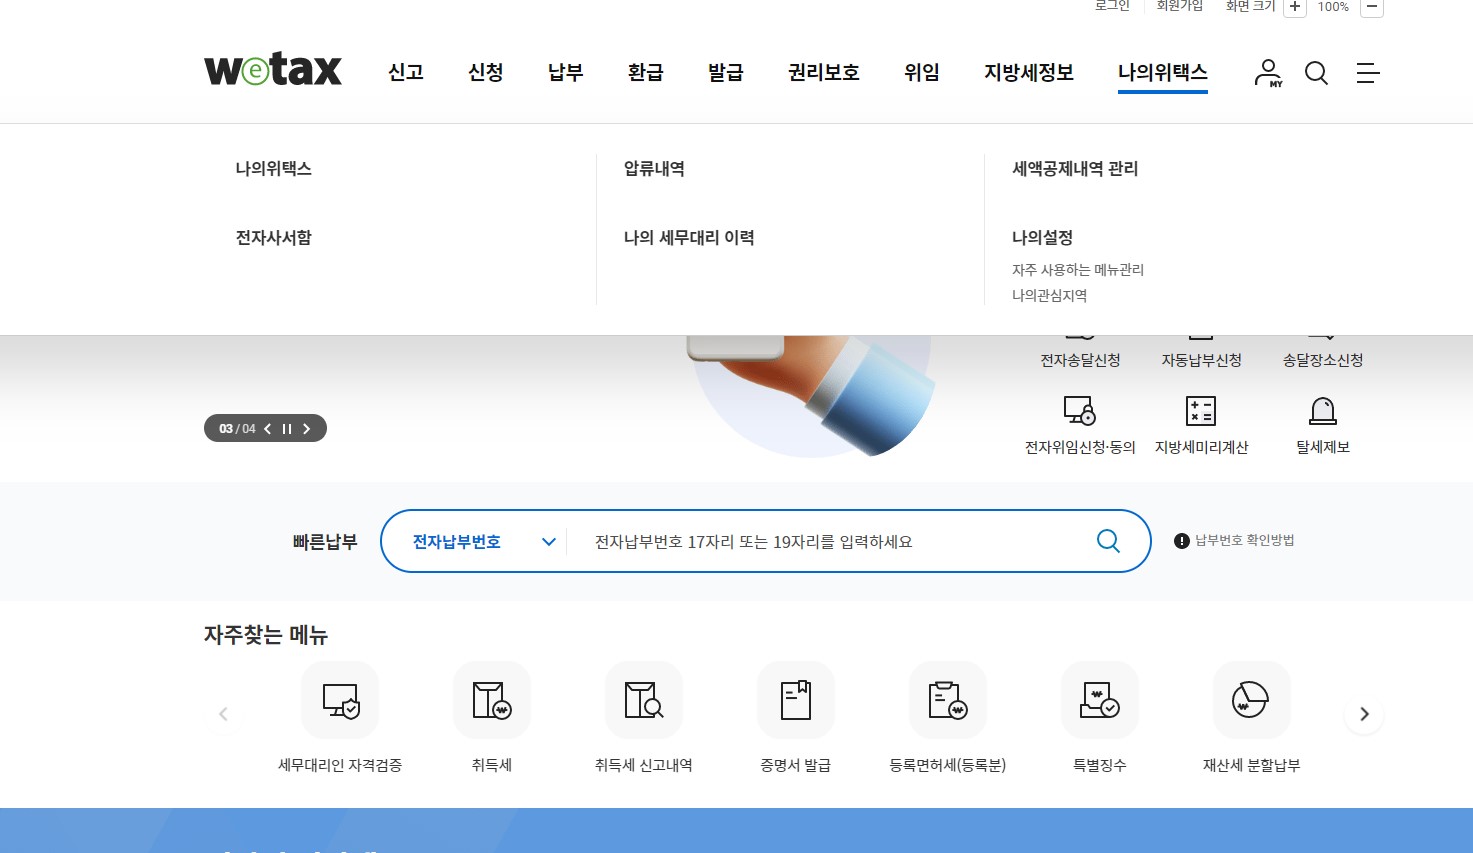Image resolution: width=1473 pixels, height=853 pixels.
Task: Launch 지방세미리계산 calculator icon
Action: click(x=1201, y=411)
